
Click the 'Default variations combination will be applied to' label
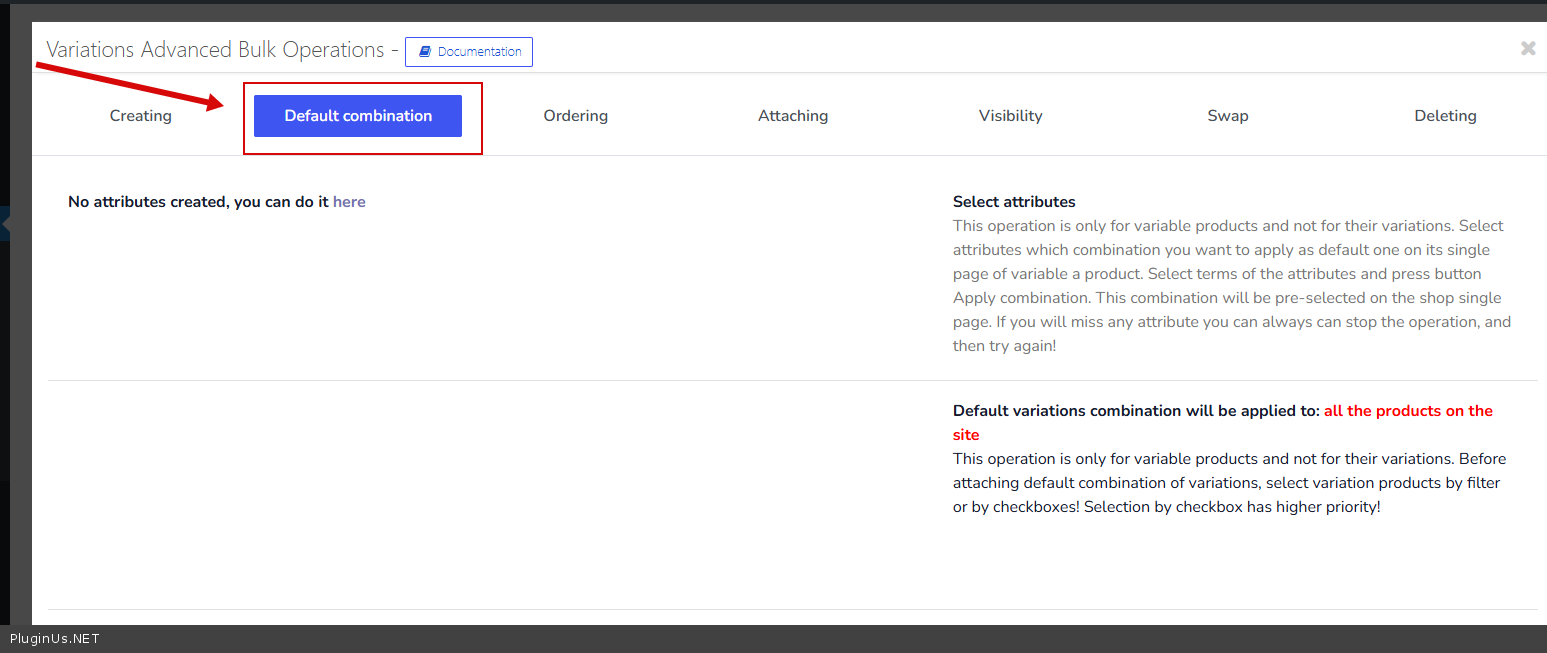click(x=1135, y=411)
